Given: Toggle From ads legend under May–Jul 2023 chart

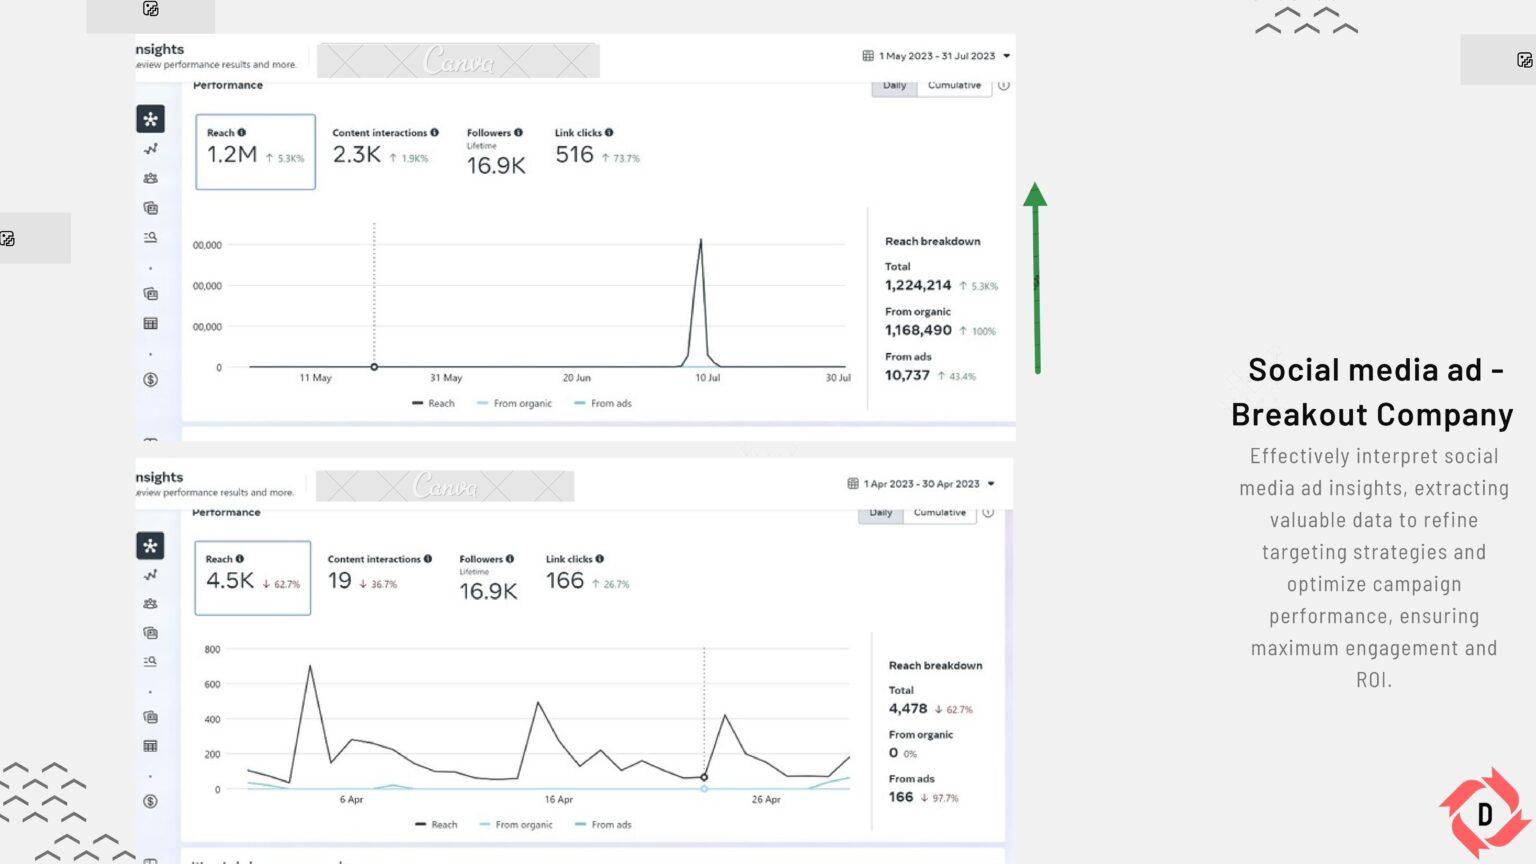Looking at the screenshot, I should coord(603,403).
